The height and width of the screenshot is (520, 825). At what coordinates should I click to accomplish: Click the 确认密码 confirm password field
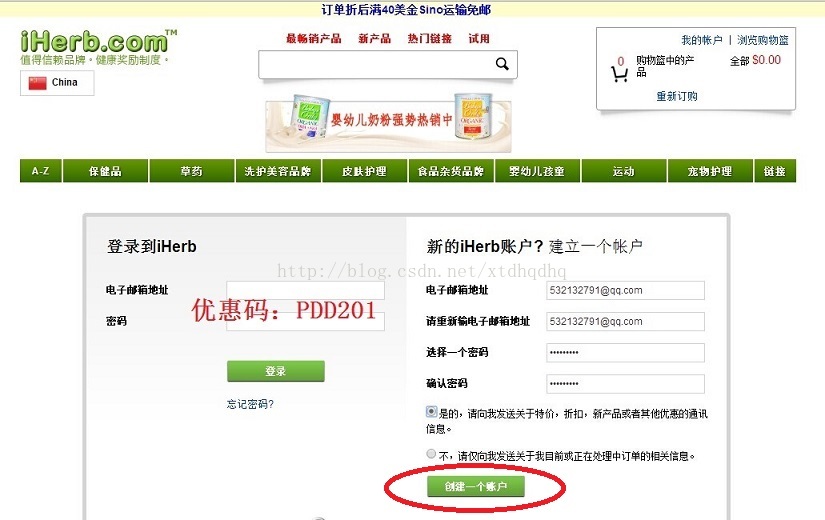[625, 384]
